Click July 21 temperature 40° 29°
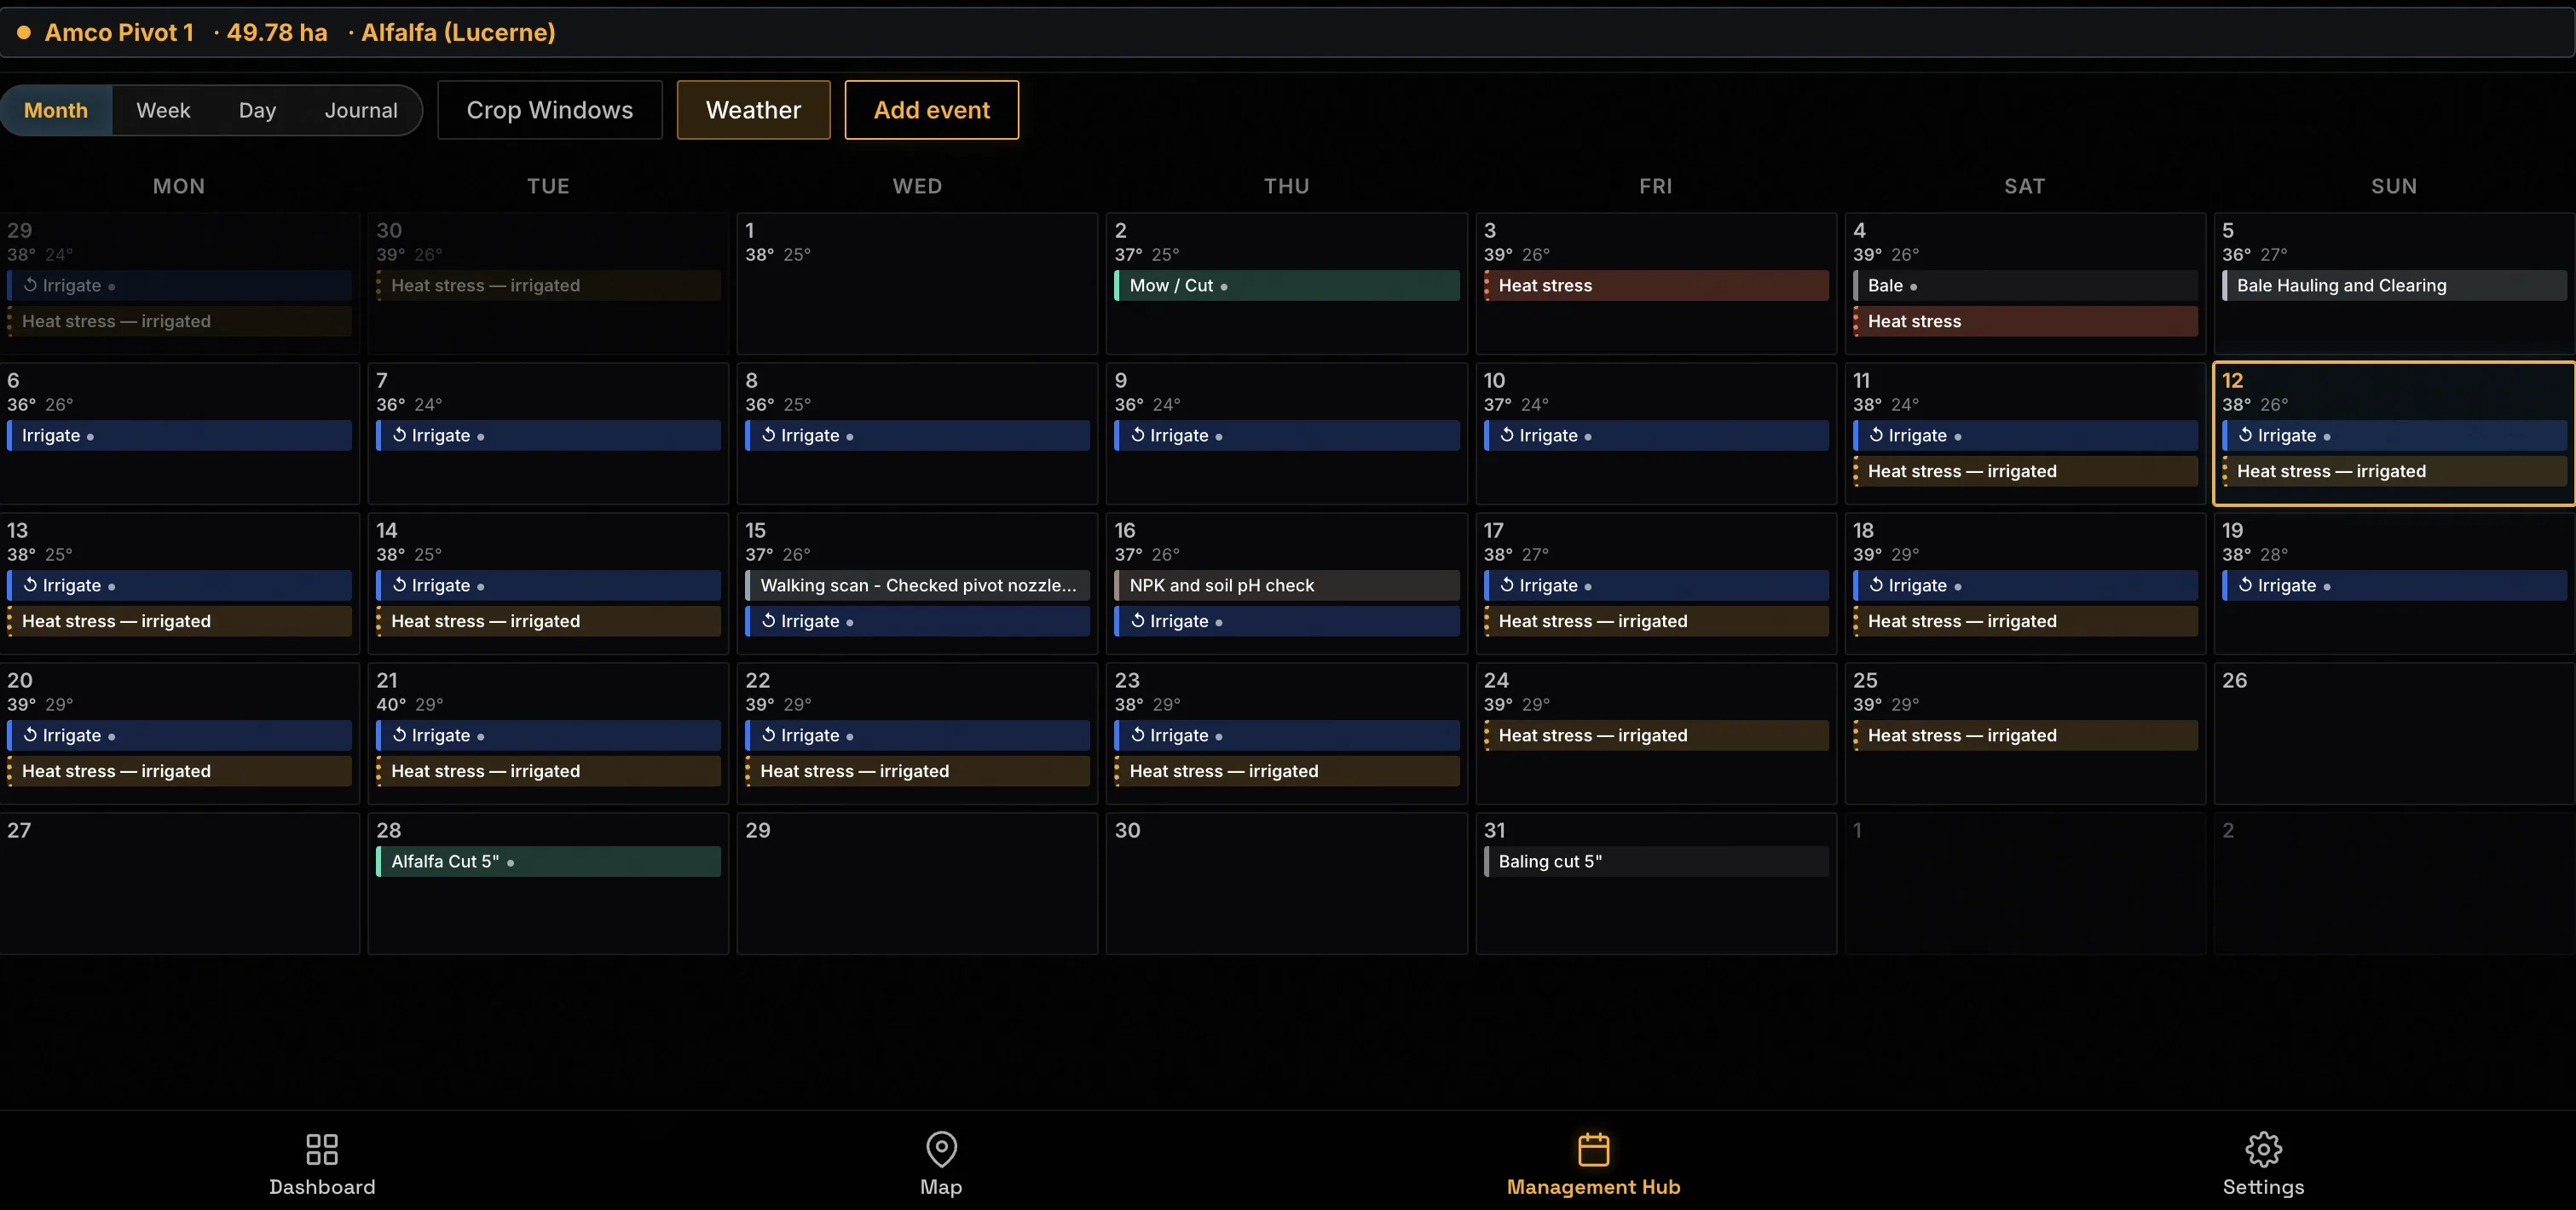This screenshot has height=1210, width=2576. (410, 704)
